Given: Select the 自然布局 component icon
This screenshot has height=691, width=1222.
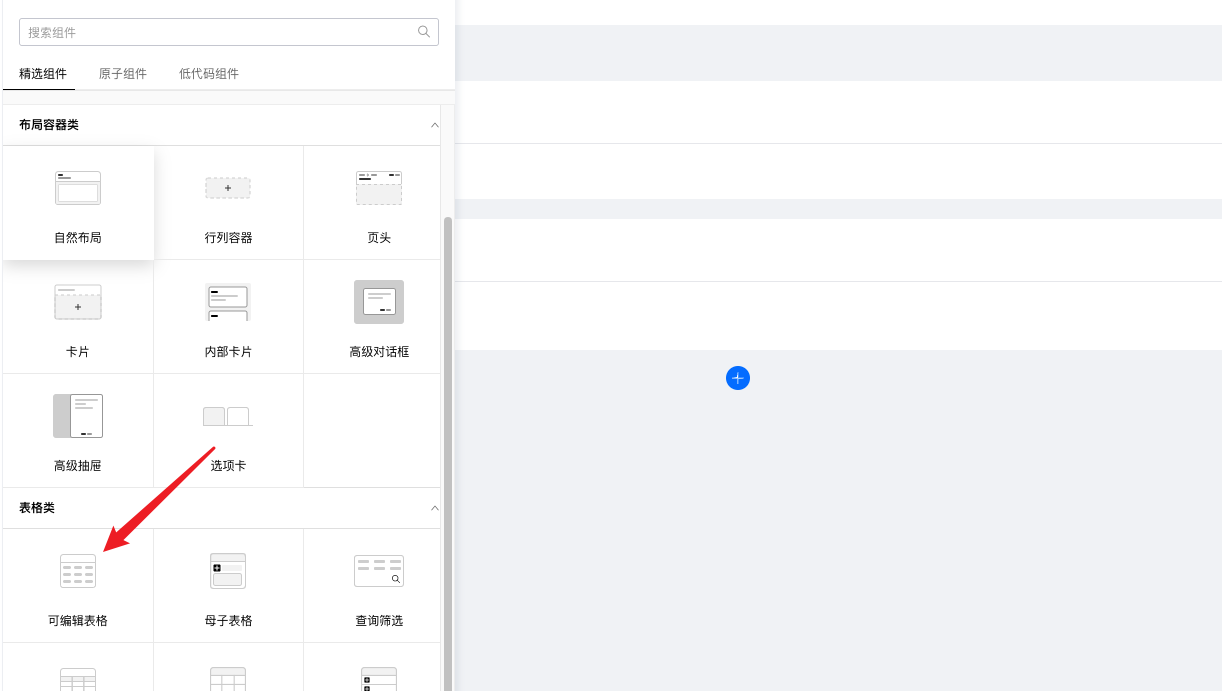Looking at the screenshot, I should [78, 188].
